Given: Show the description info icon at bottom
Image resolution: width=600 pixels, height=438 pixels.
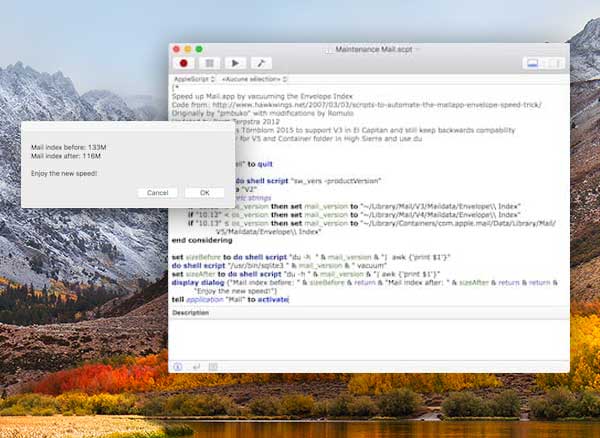Looking at the screenshot, I should click(178, 367).
